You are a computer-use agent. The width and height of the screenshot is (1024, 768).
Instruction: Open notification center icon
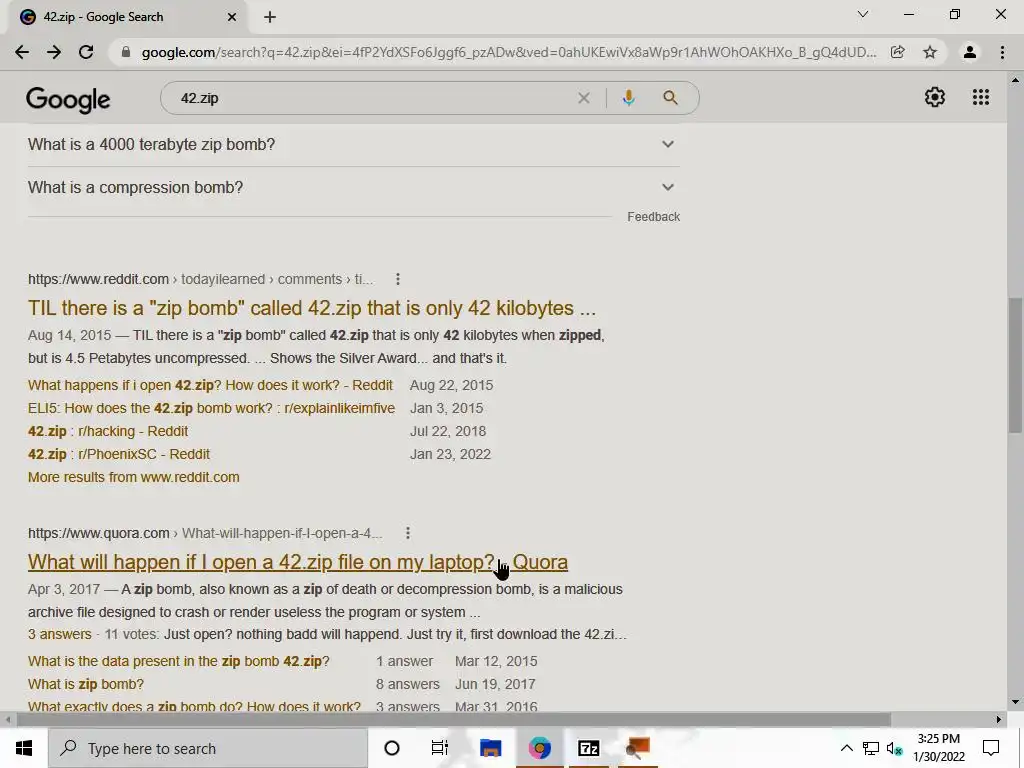(991, 748)
